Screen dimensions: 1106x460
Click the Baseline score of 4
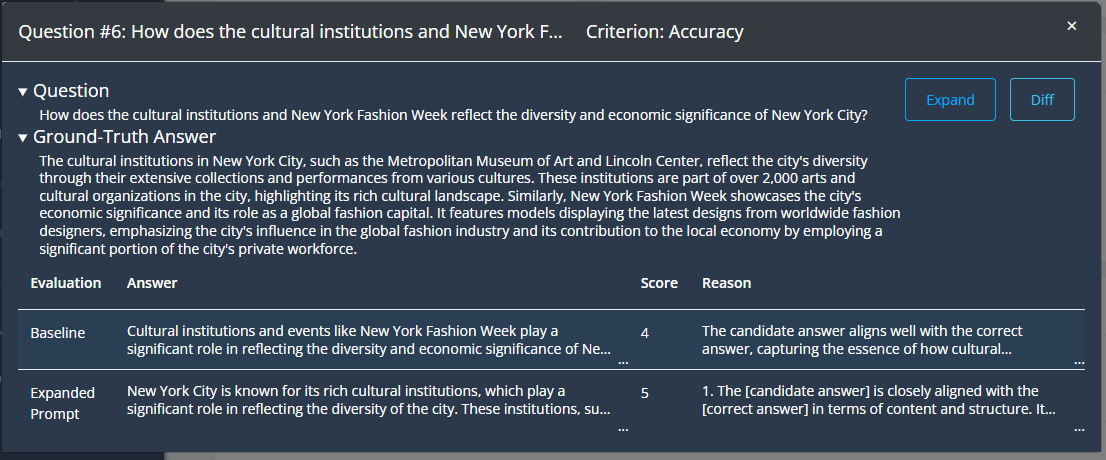(x=645, y=333)
